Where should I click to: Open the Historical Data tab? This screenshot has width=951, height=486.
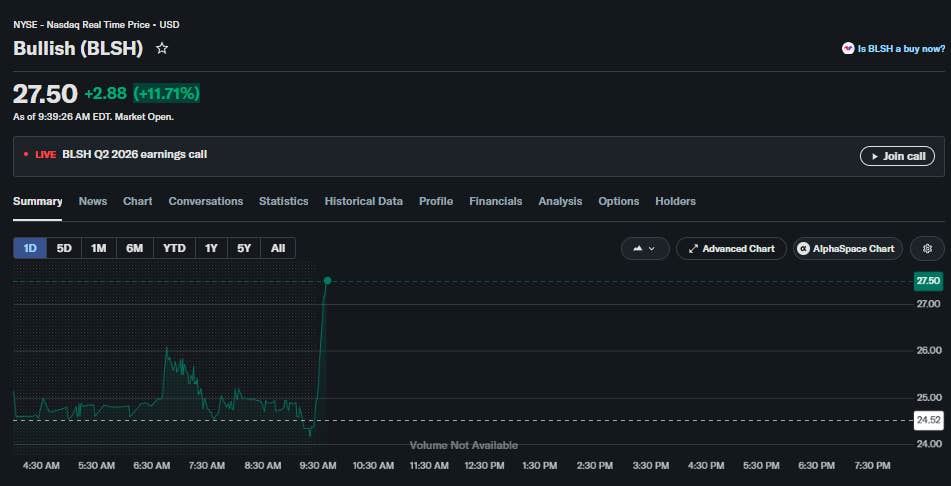click(363, 201)
